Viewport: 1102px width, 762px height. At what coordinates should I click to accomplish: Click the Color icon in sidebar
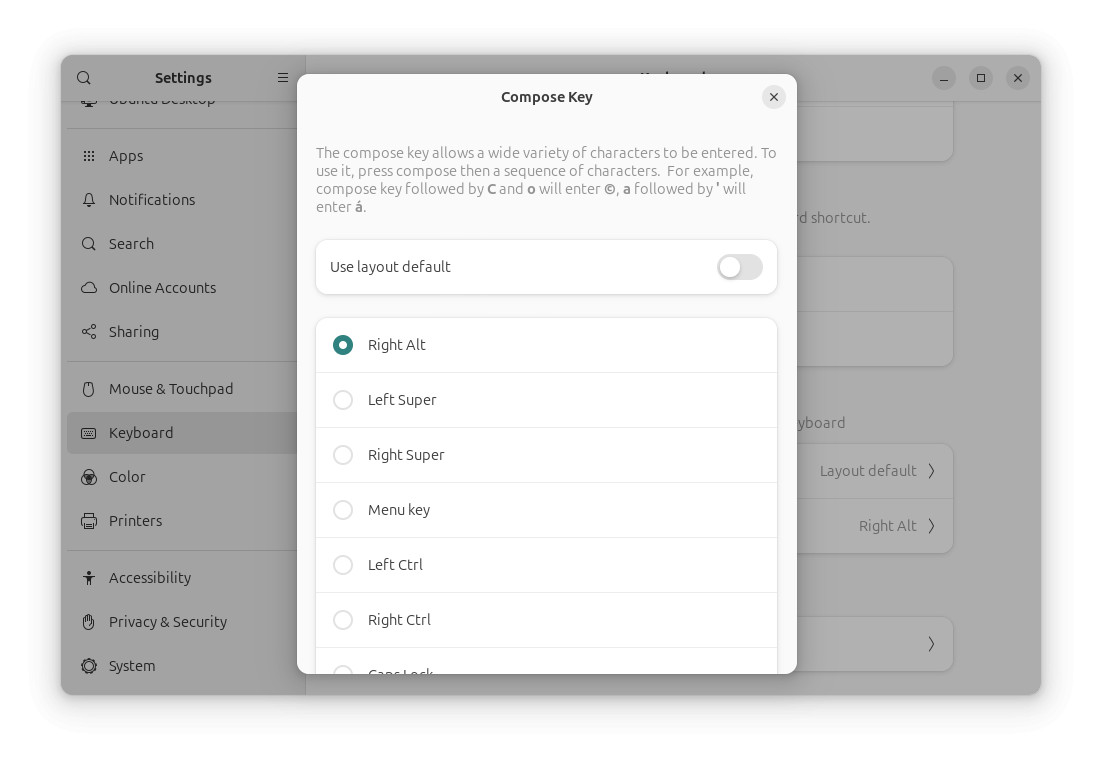pyautogui.click(x=89, y=477)
